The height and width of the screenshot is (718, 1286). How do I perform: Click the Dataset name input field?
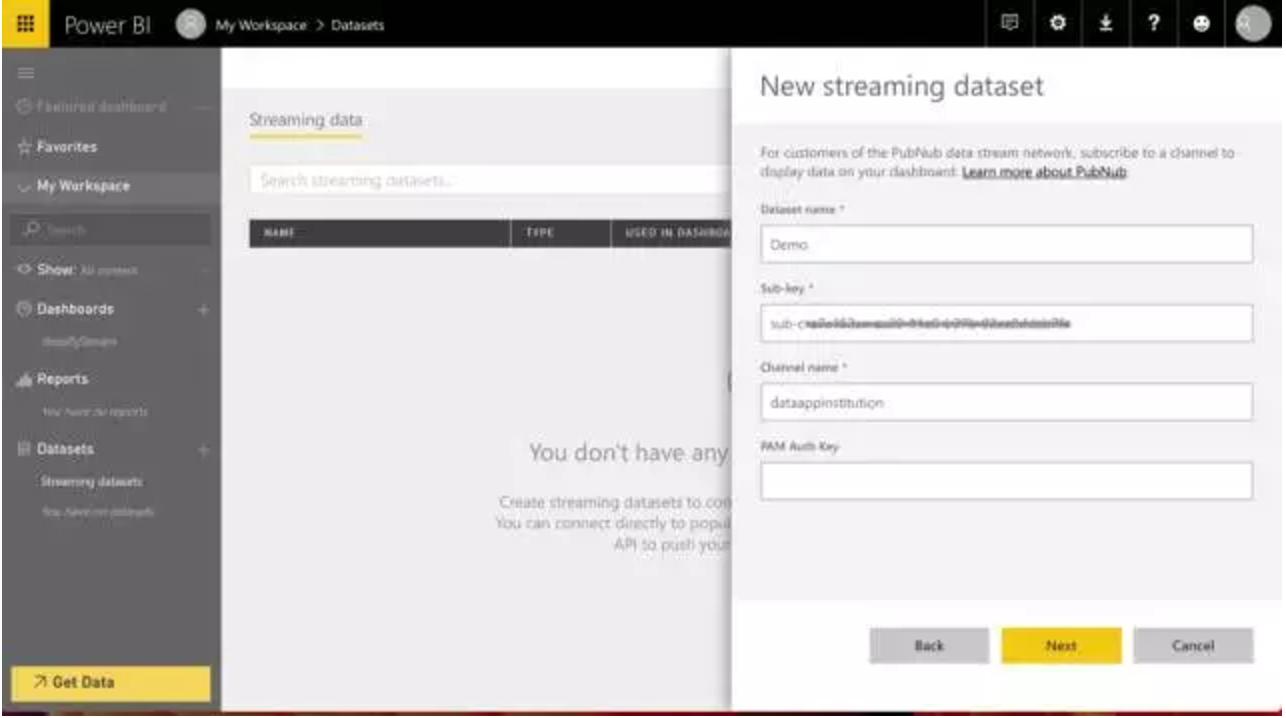(1006, 244)
